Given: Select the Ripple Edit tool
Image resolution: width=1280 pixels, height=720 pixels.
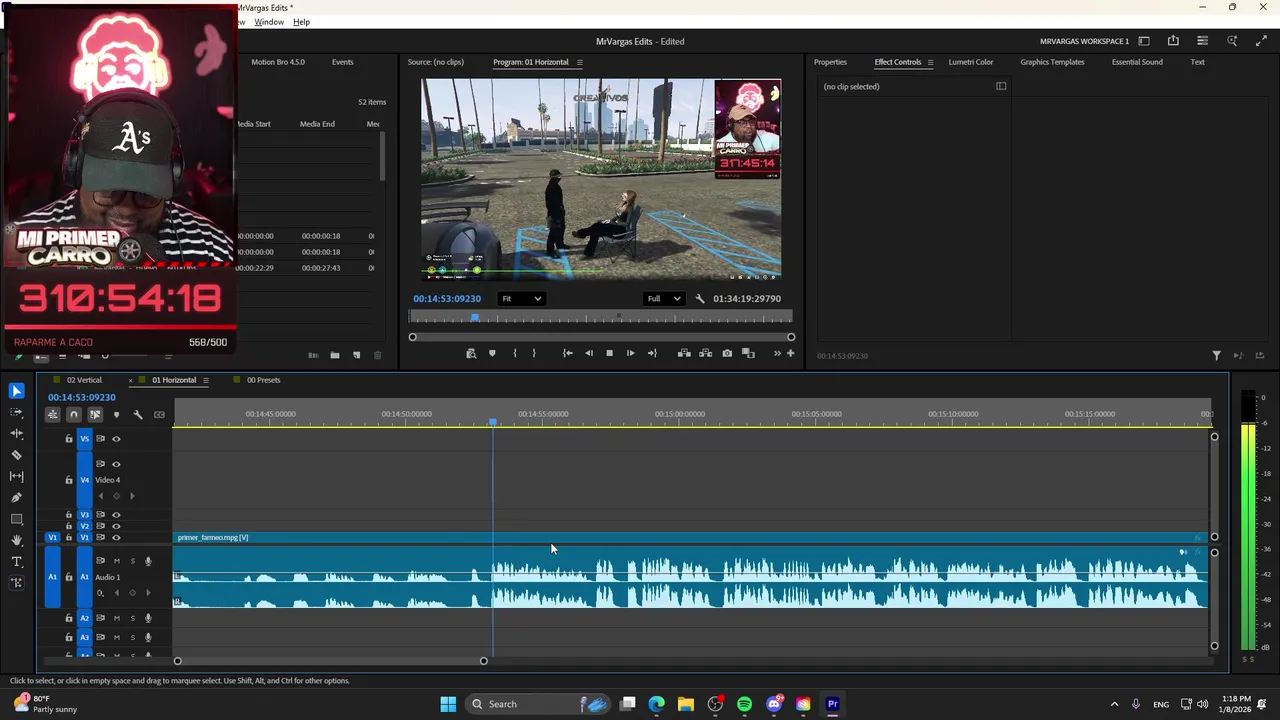Looking at the screenshot, I should (16, 434).
